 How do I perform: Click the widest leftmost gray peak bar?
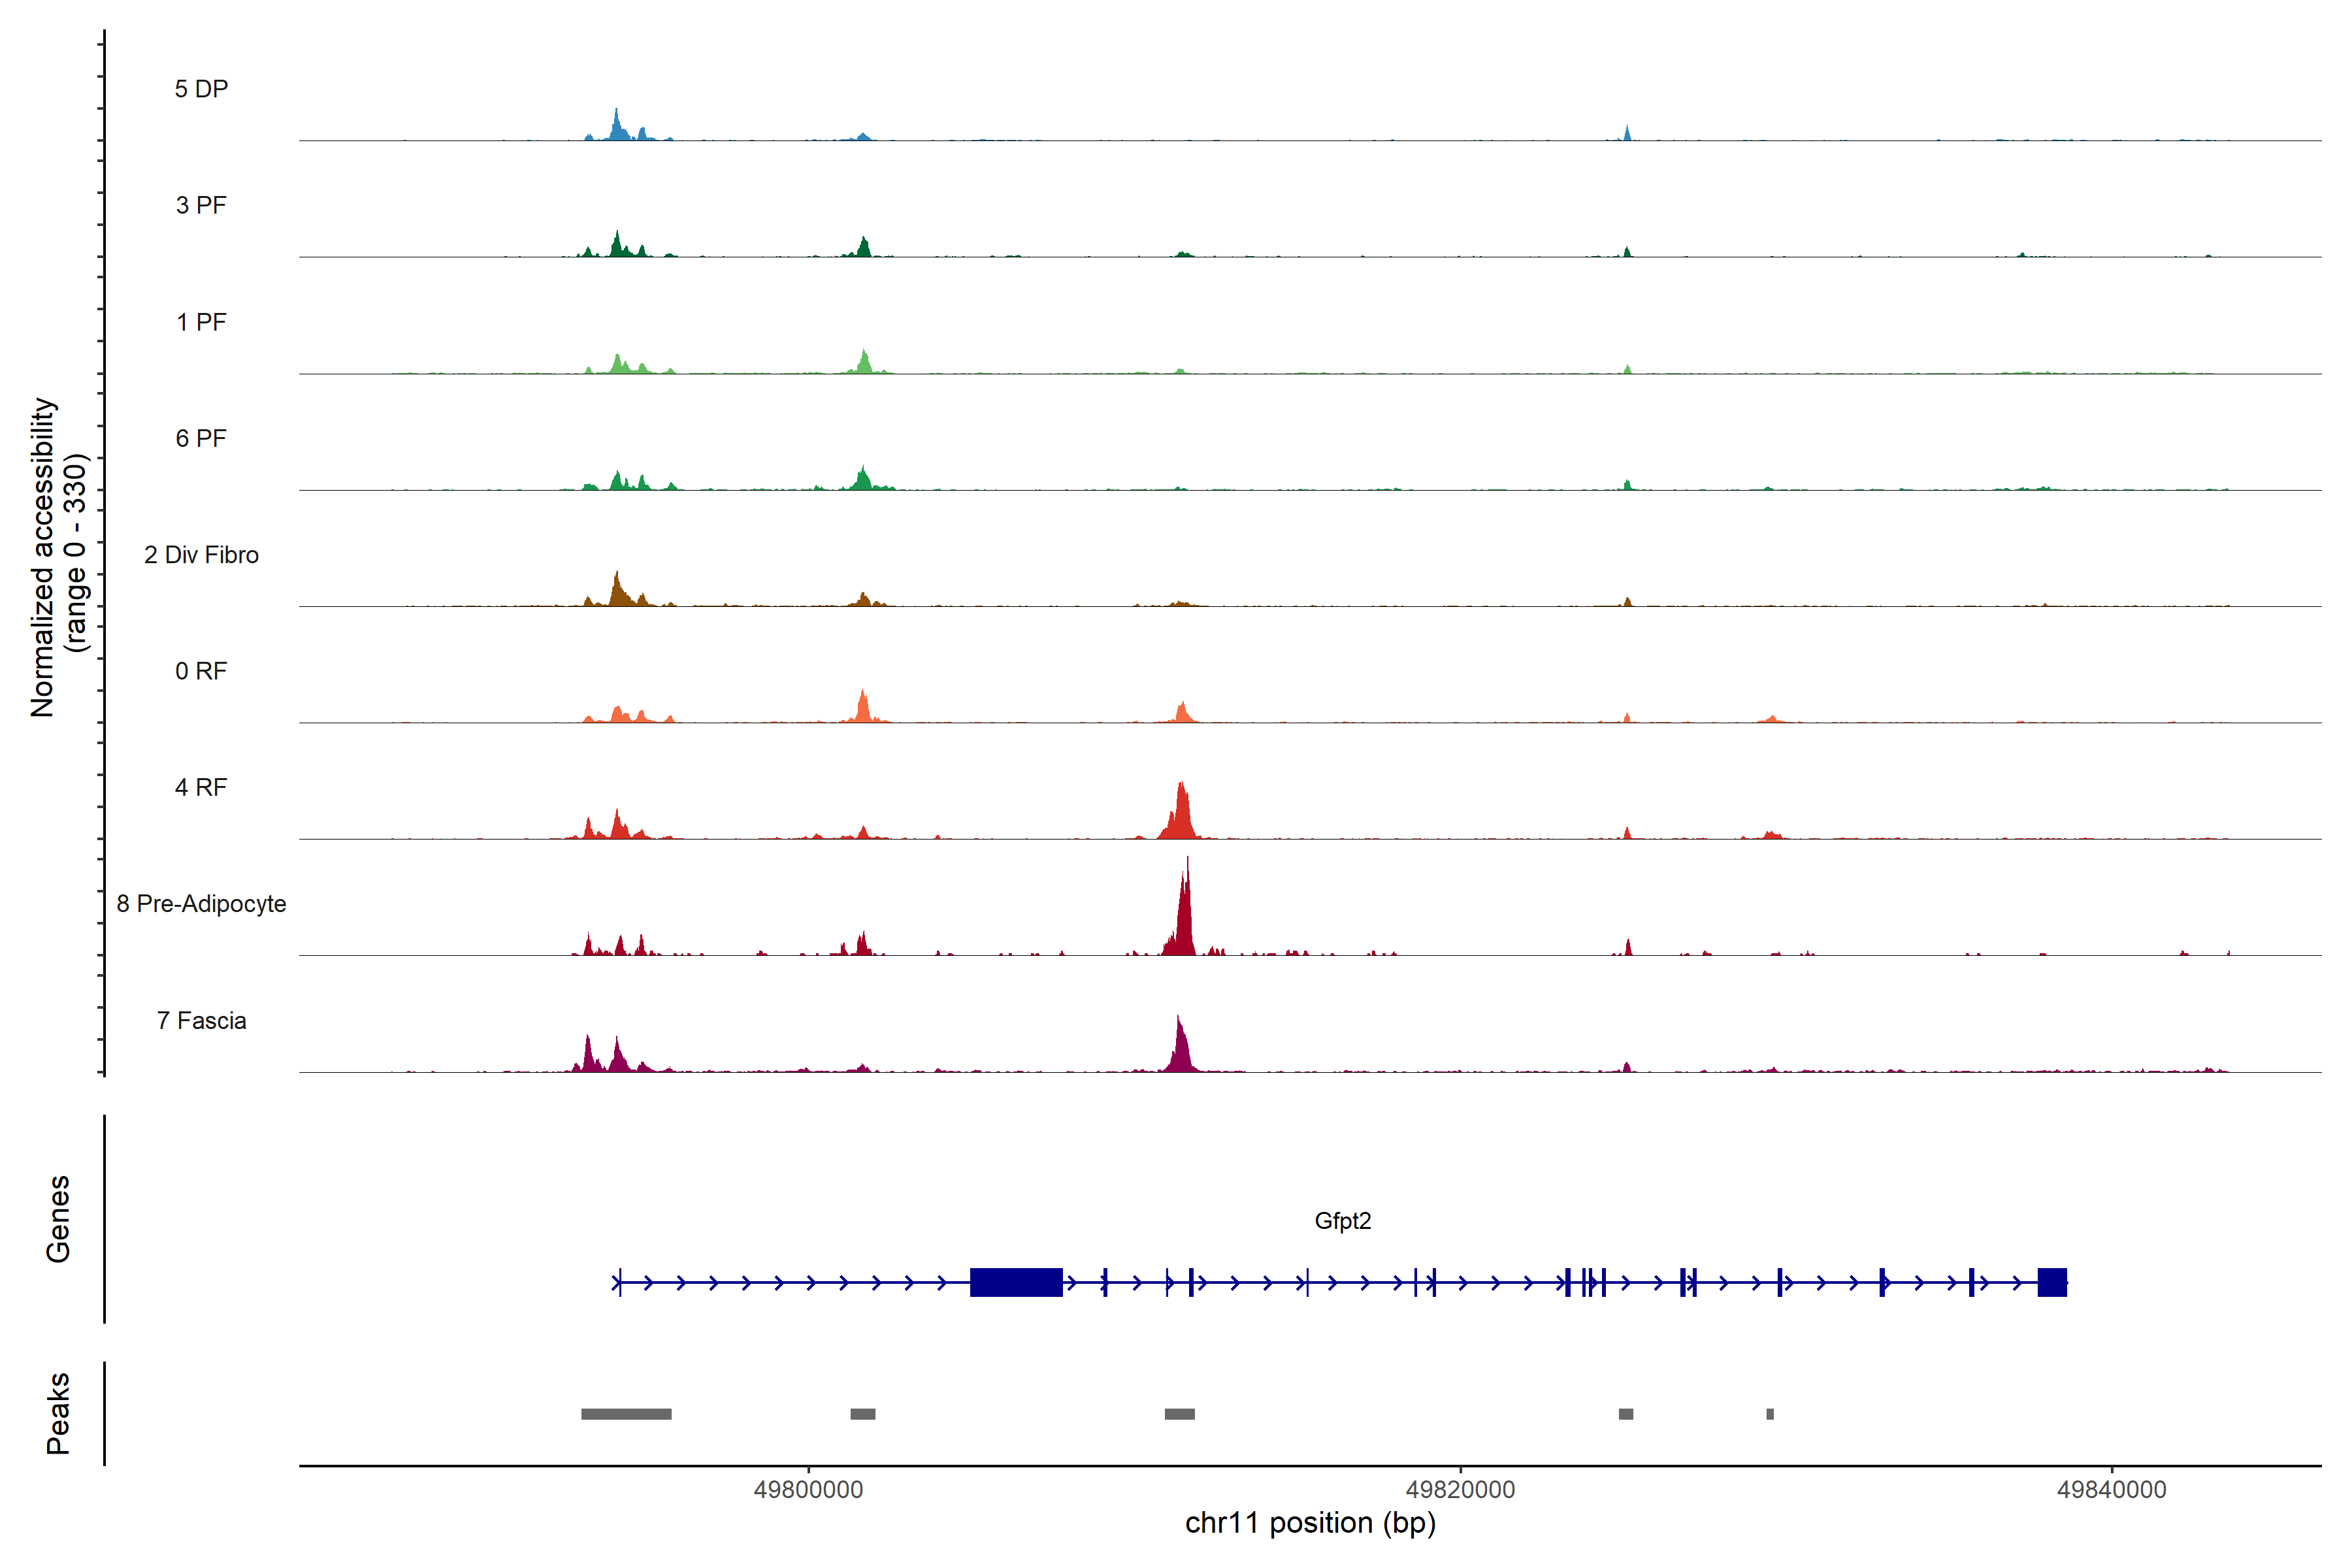626,1414
